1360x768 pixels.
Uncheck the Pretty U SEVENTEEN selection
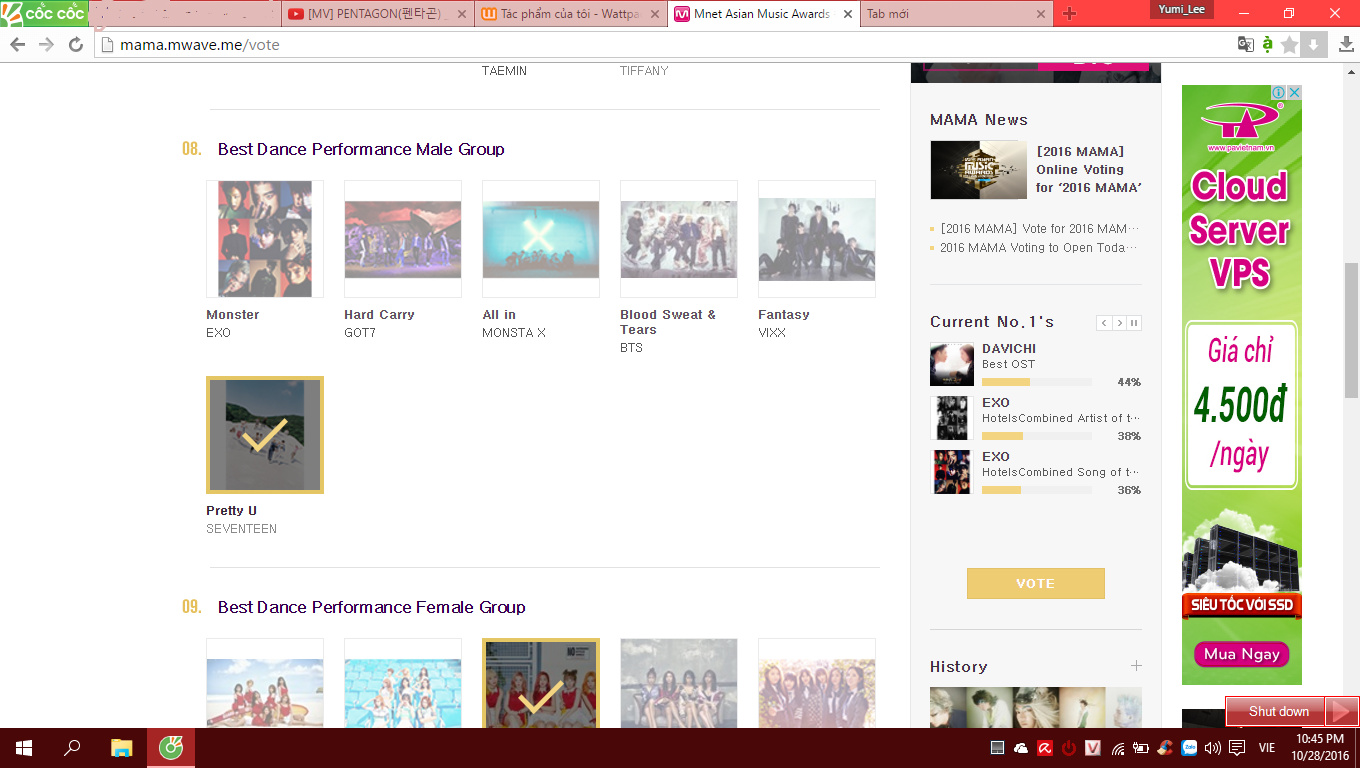click(265, 435)
